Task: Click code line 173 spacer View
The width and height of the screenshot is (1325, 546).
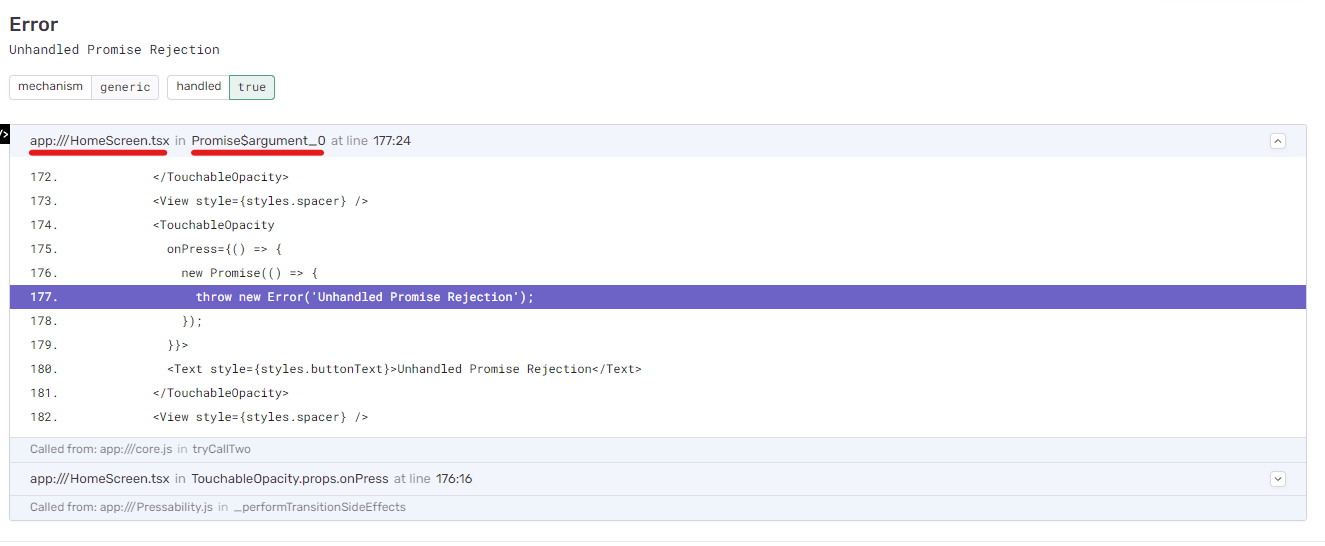Action: click(260, 201)
